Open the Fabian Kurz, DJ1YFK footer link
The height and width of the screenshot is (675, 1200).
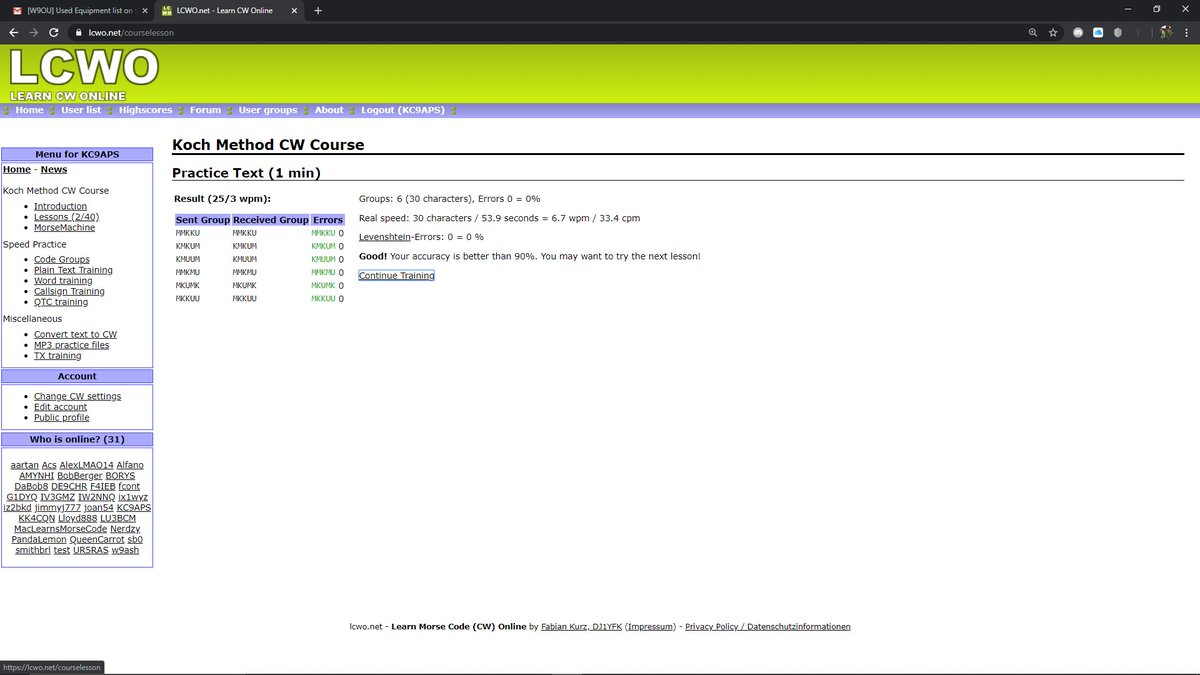(581, 627)
